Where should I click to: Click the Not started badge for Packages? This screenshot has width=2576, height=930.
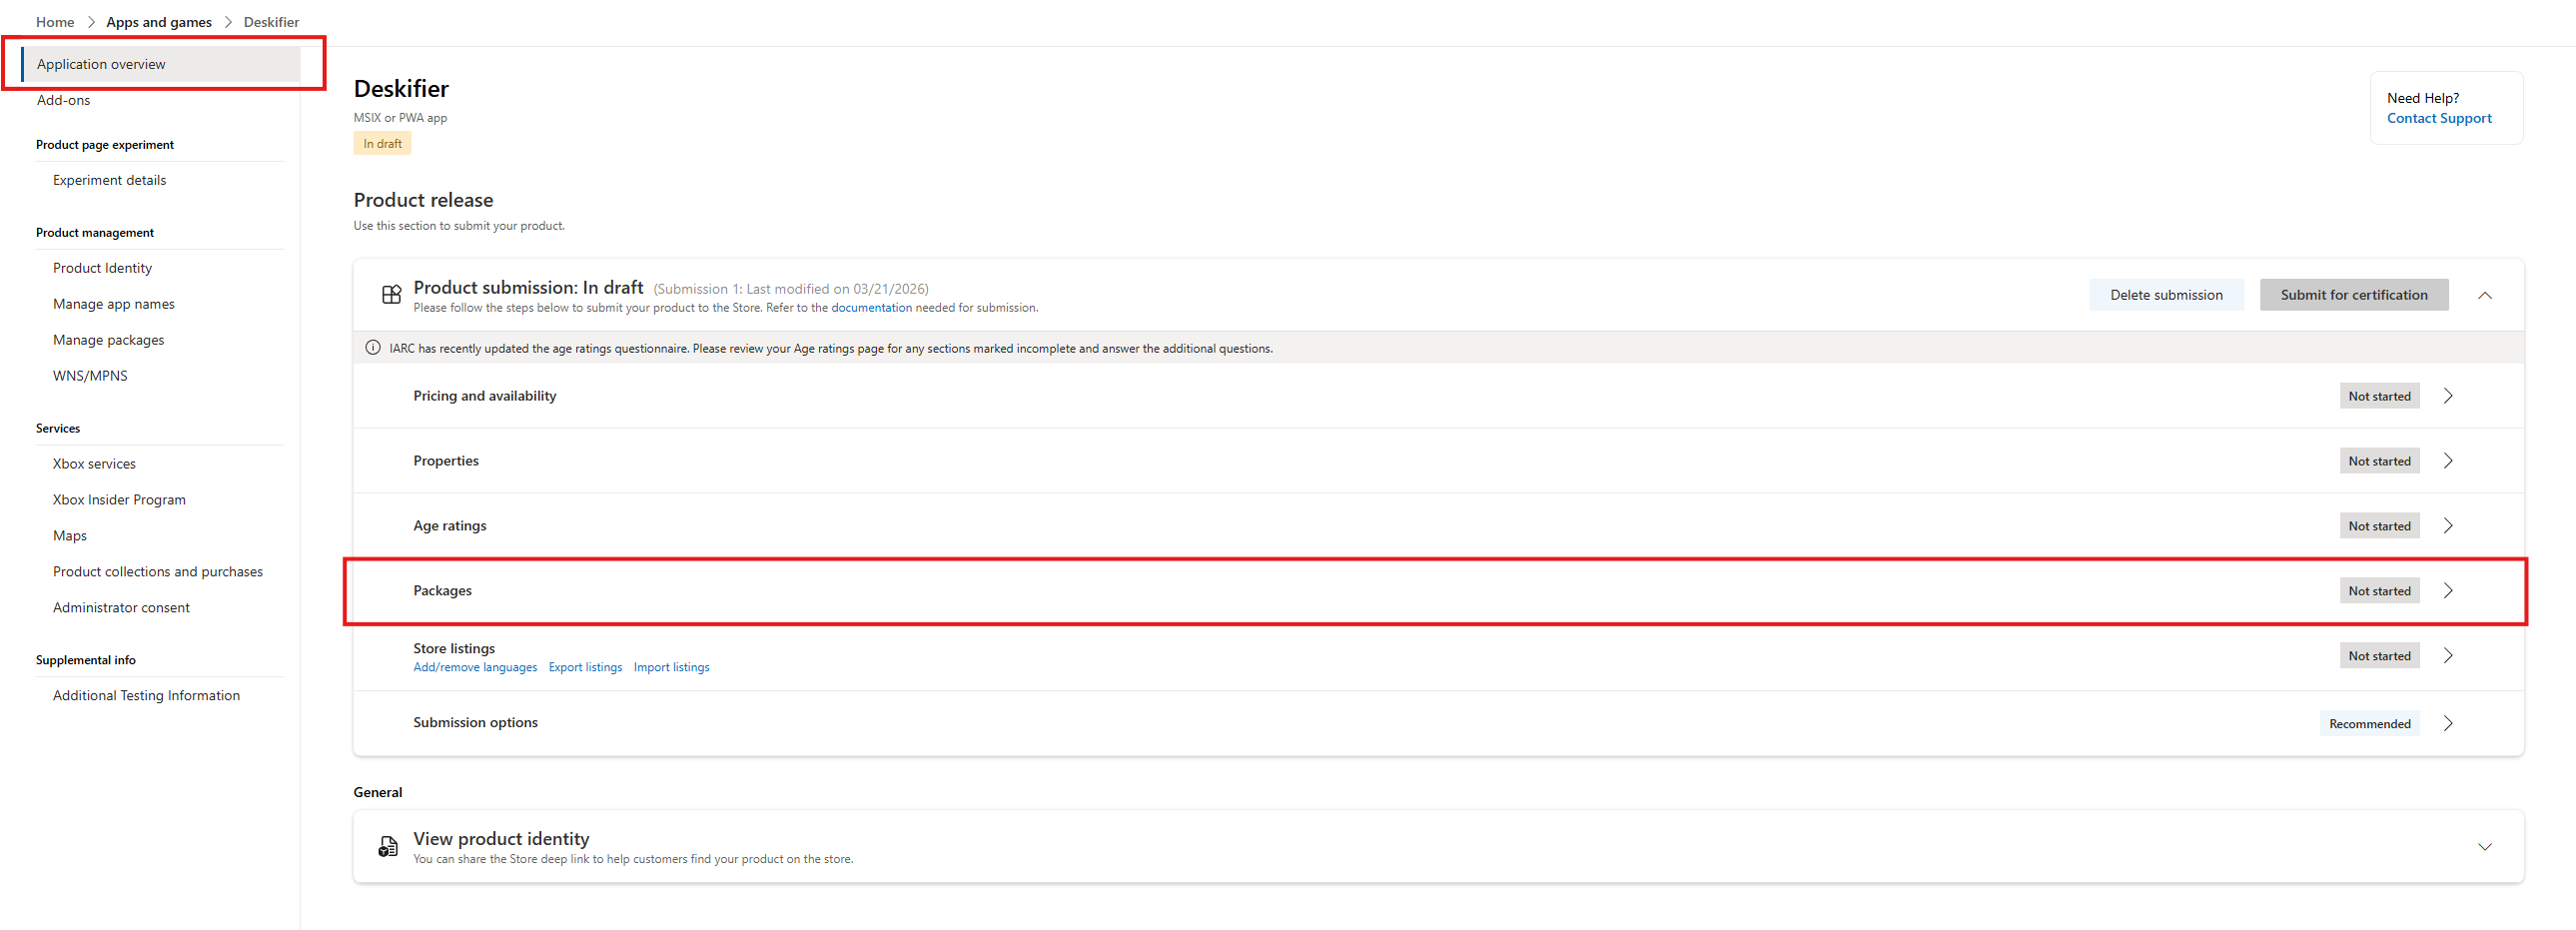coord(2380,591)
